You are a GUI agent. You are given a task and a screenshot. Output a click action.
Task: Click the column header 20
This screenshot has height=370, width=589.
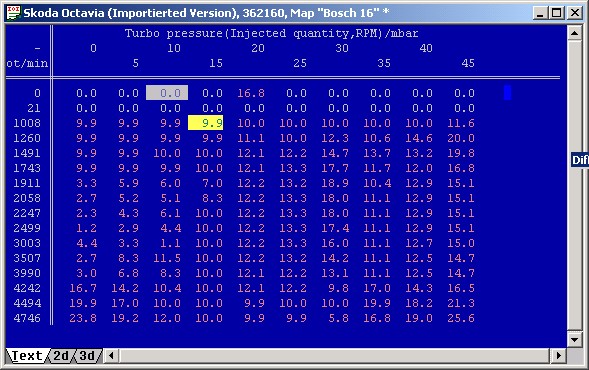pyautogui.click(x=258, y=48)
